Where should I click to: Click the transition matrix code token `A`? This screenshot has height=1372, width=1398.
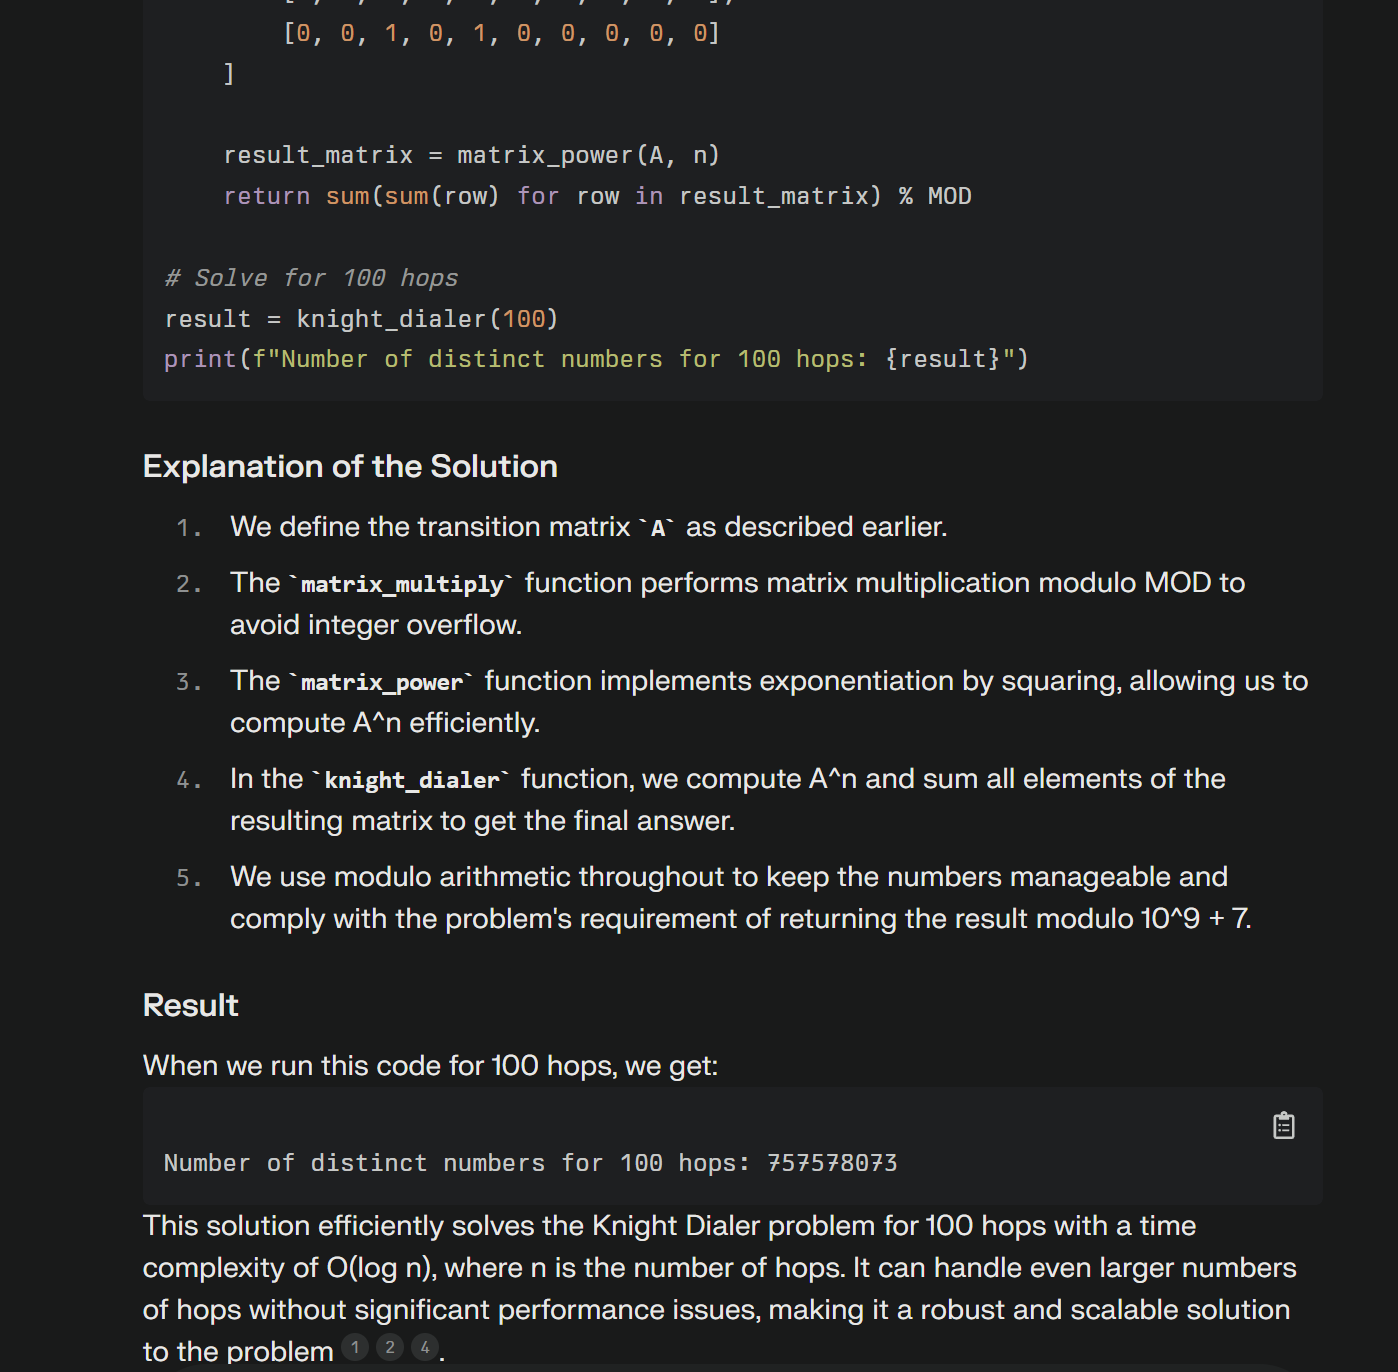[x=659, y=527]
